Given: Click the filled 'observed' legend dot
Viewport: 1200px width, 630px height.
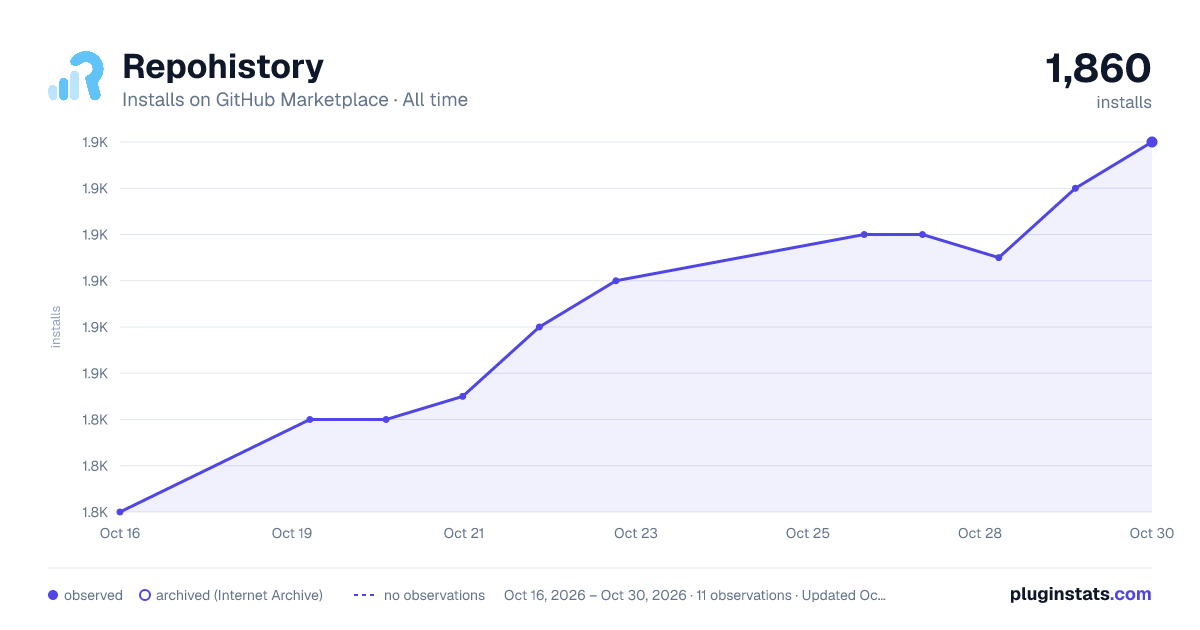Looking at the screenshot, I should [53, 595].
